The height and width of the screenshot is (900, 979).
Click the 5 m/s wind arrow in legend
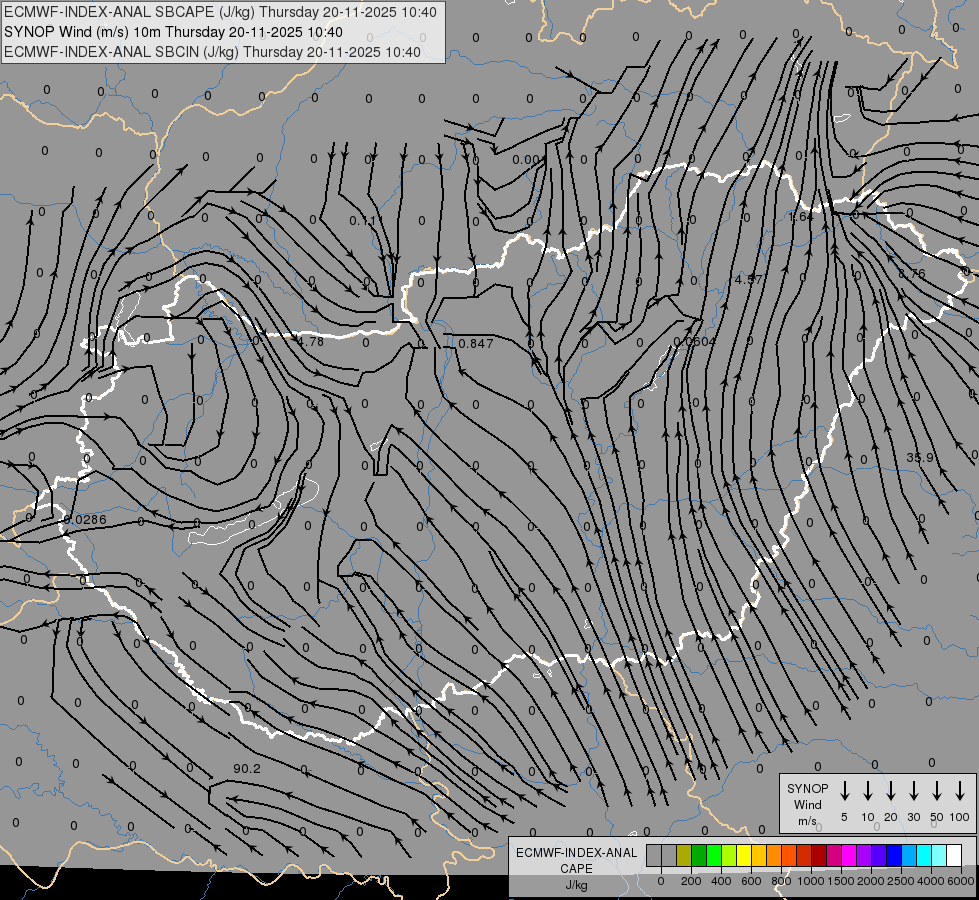(x=845, y=791)
